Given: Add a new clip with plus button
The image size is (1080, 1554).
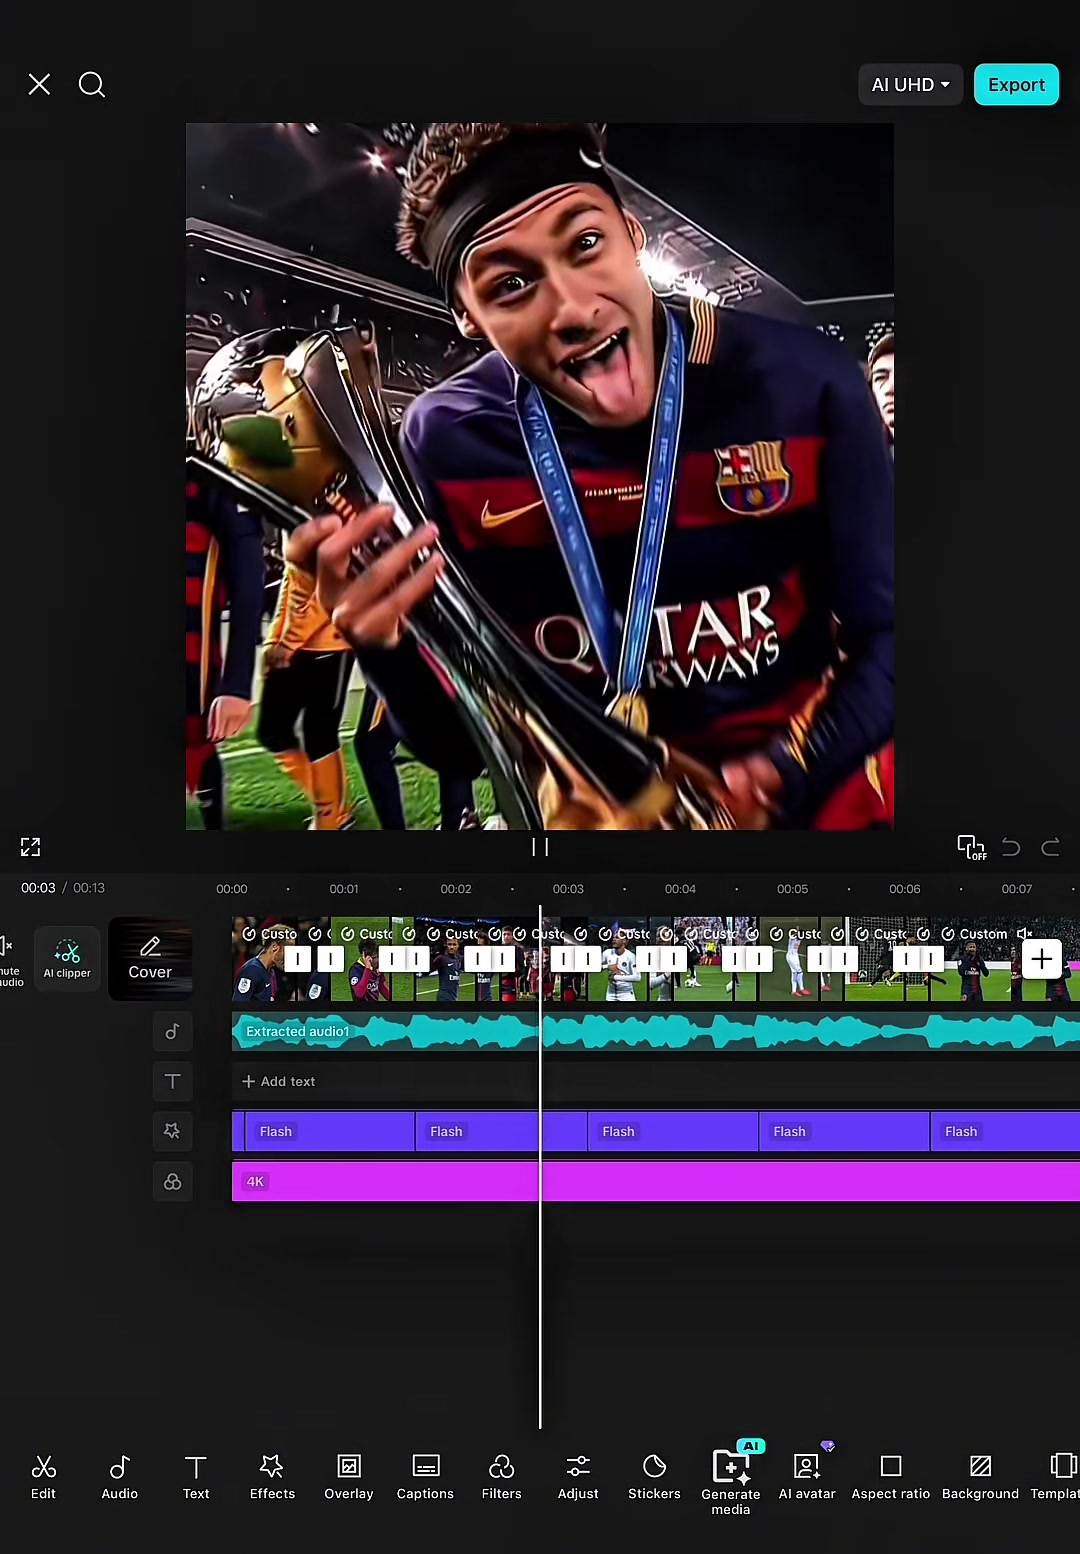Looking at the screenshot, I should point(1042,959).
